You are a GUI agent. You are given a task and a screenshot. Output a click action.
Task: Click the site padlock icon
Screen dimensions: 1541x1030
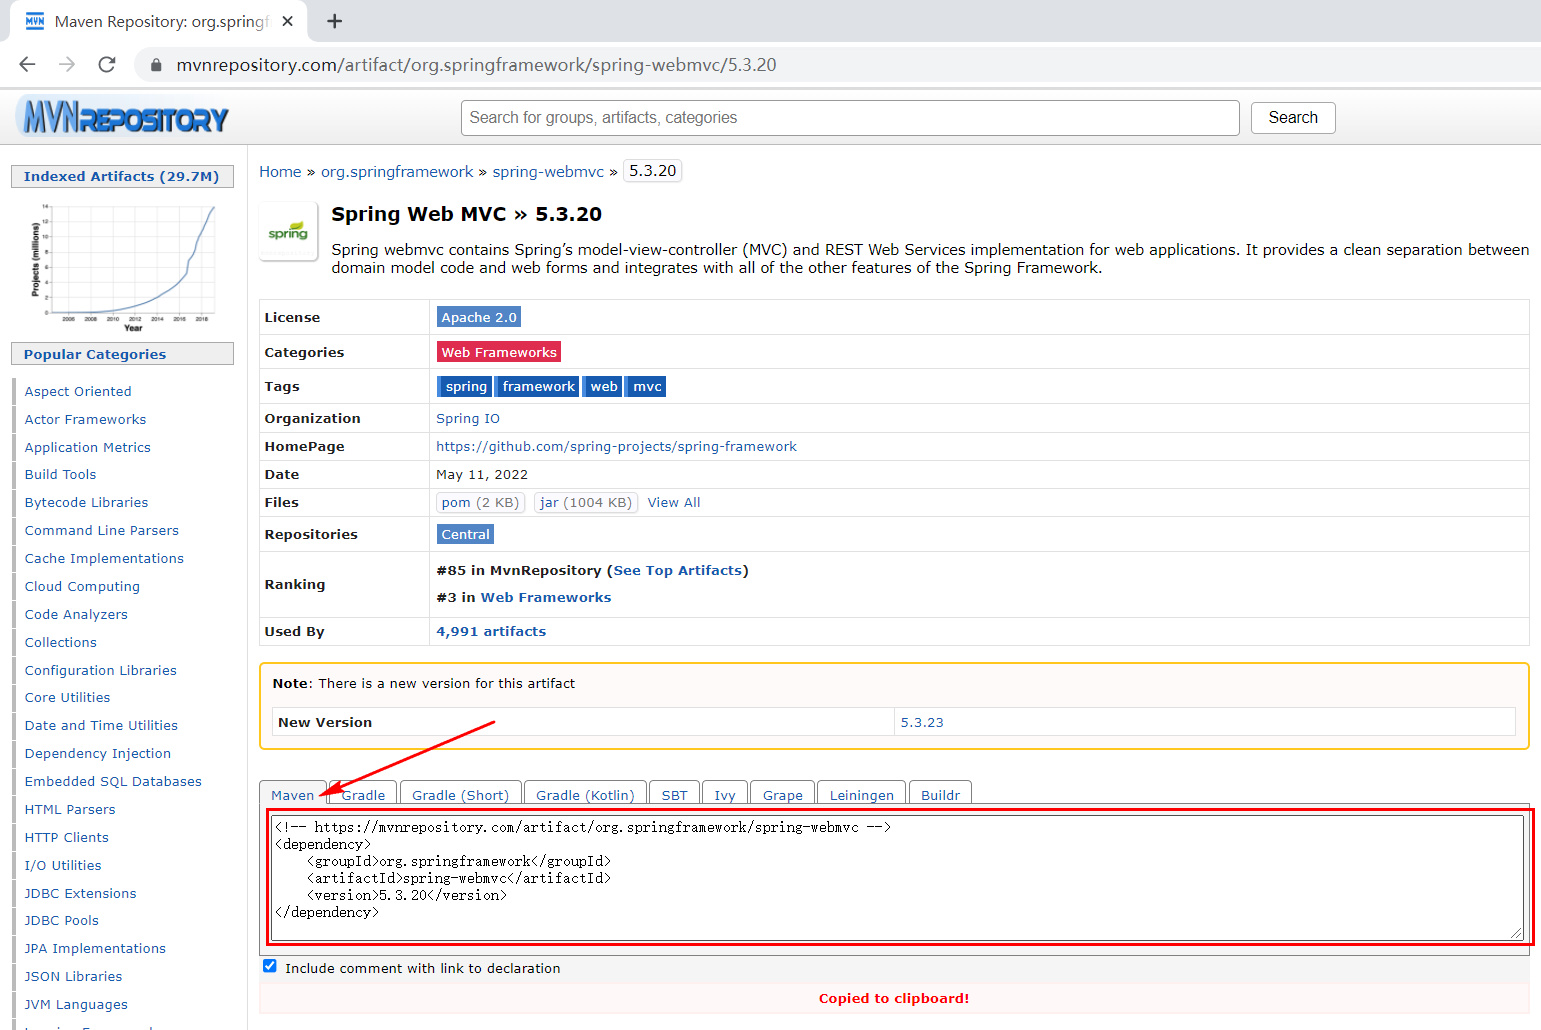point(155,65)
